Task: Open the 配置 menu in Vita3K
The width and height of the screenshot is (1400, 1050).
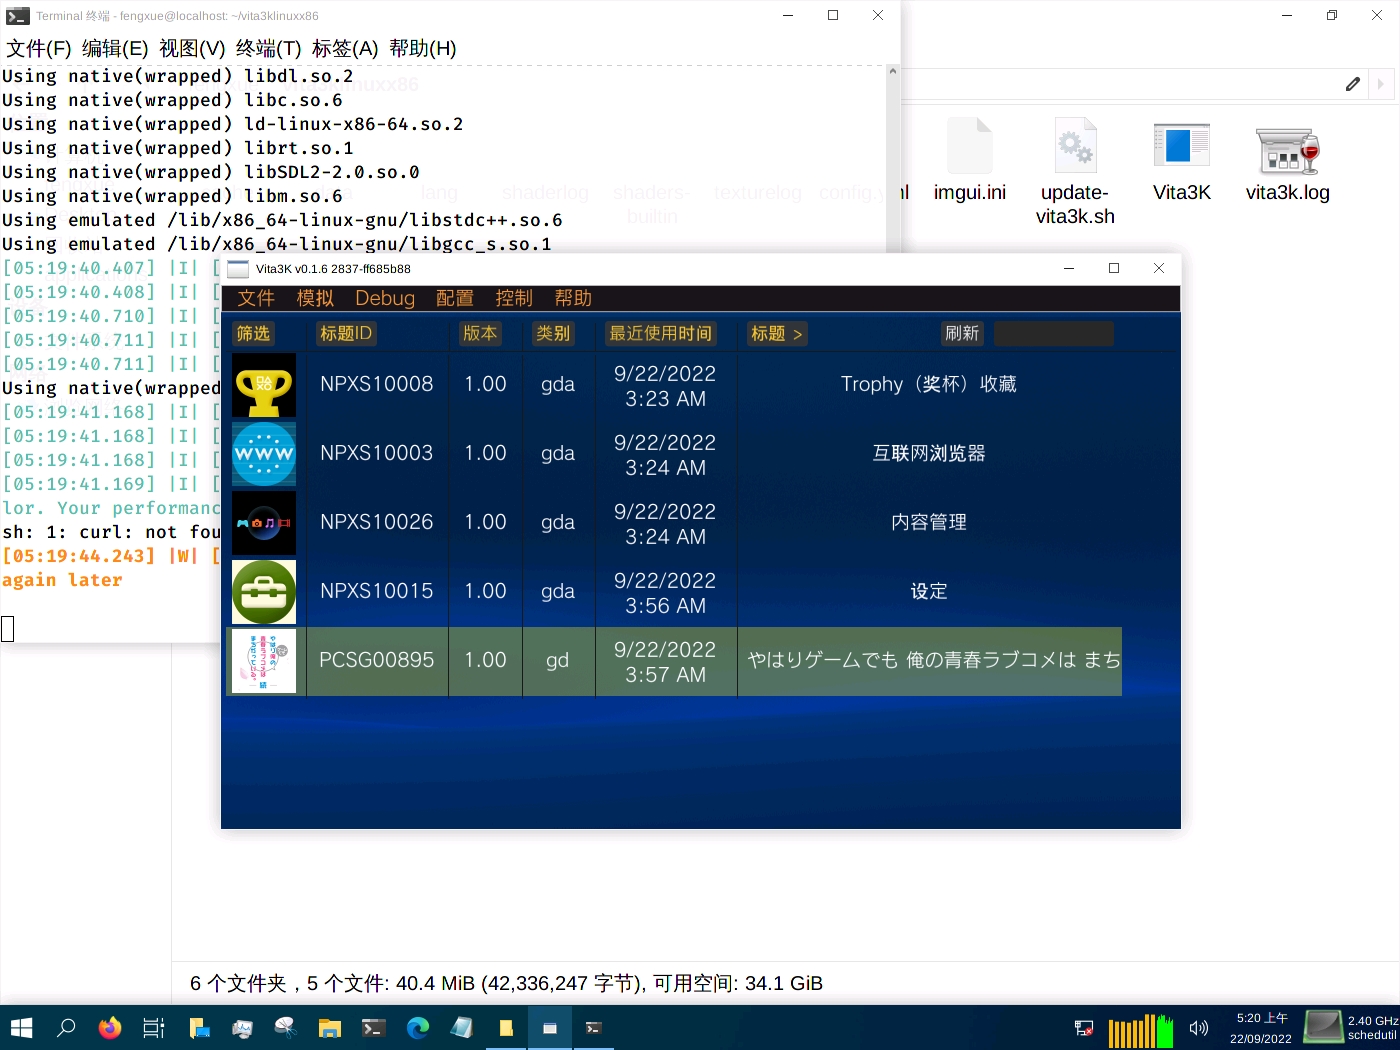Action: click(455, 298)
